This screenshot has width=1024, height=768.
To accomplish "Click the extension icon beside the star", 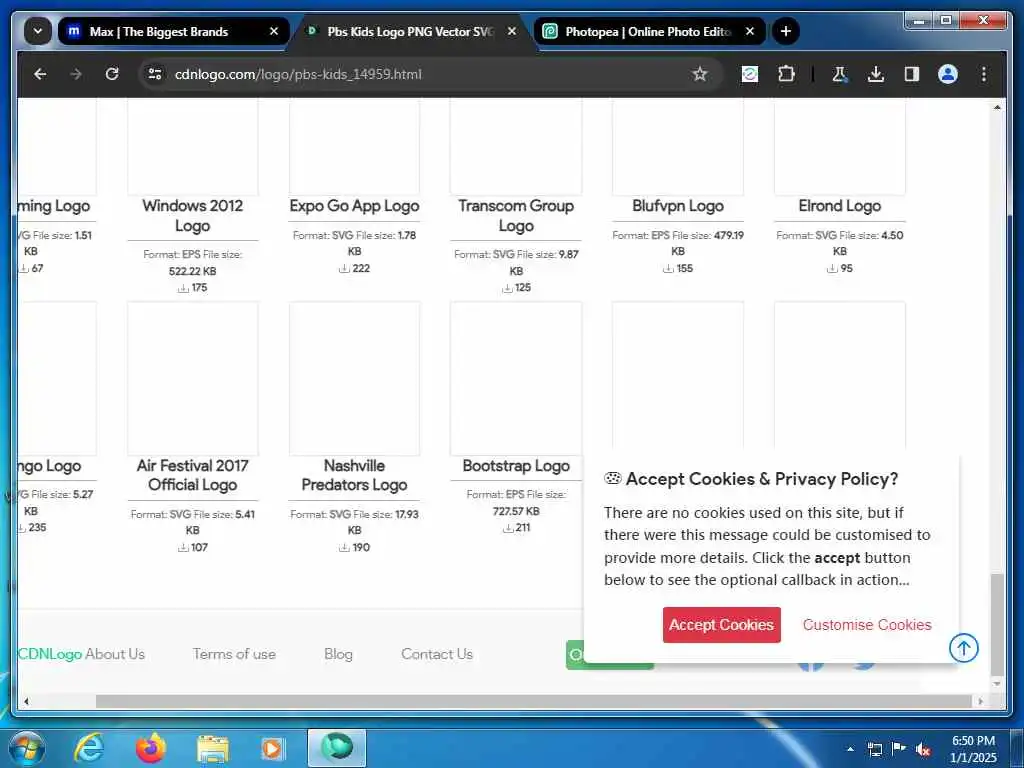I will click(x=750, y=74).
